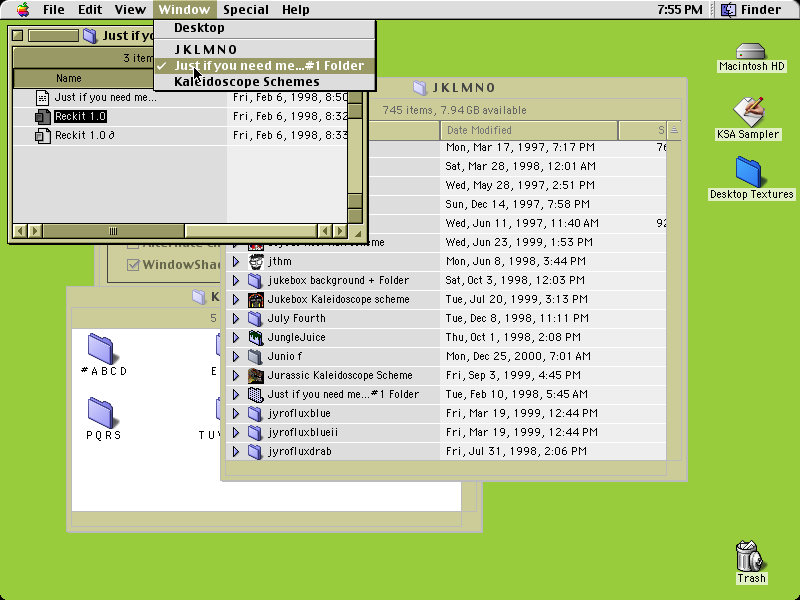Select the Jurassic Kaleidoscope Scheme icon
The height and width of the screenshot is (600, 800).
click(256, 376)
